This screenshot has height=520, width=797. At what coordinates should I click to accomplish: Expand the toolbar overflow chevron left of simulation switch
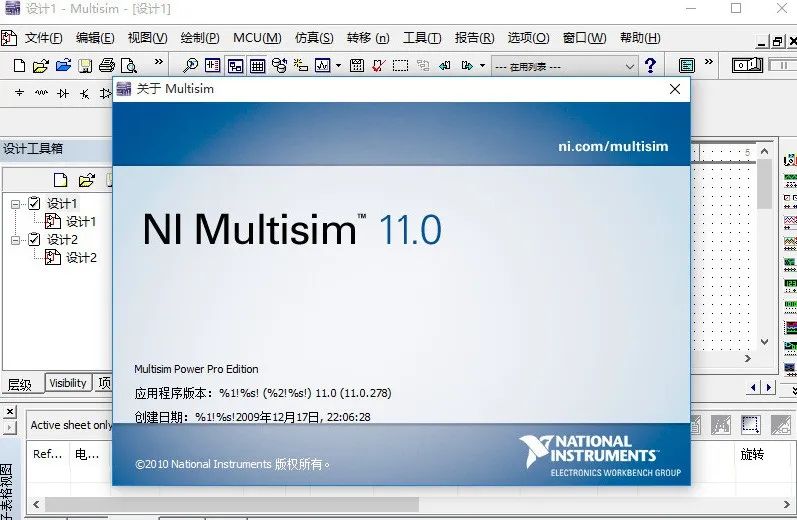pos(709,62)
